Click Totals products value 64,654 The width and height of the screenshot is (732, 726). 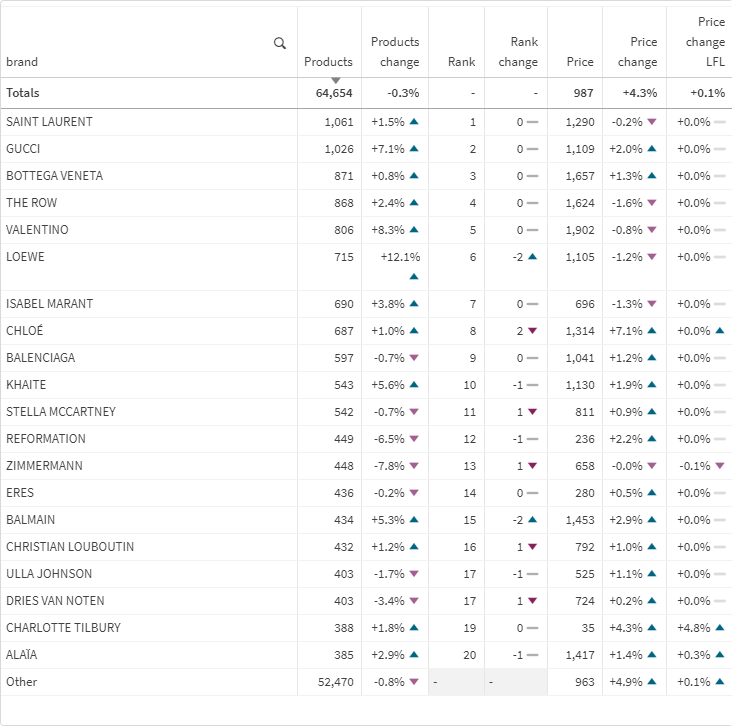334,93
